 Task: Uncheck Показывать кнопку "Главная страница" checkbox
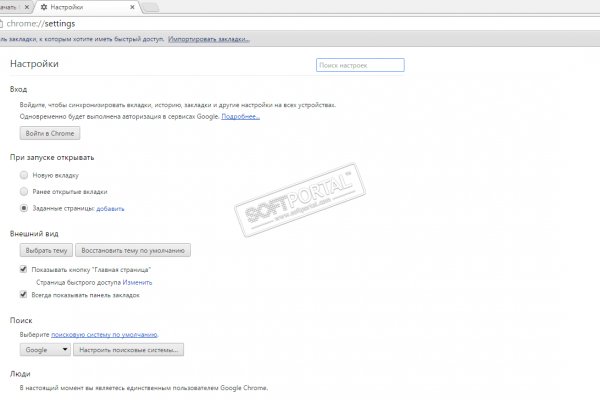pyautogui.click(x=24, y=270)
